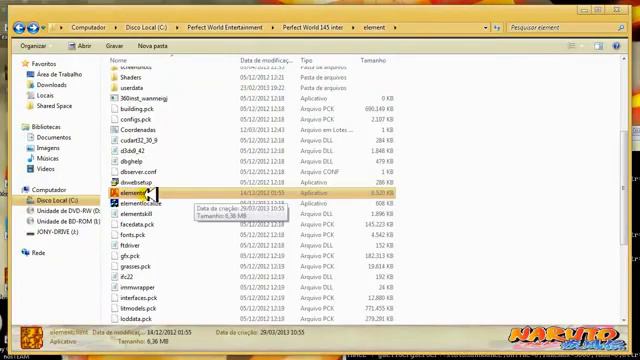Select Bibliotecas in the navigation pane
Screen dimensions: 640x360
click(46, 127)
